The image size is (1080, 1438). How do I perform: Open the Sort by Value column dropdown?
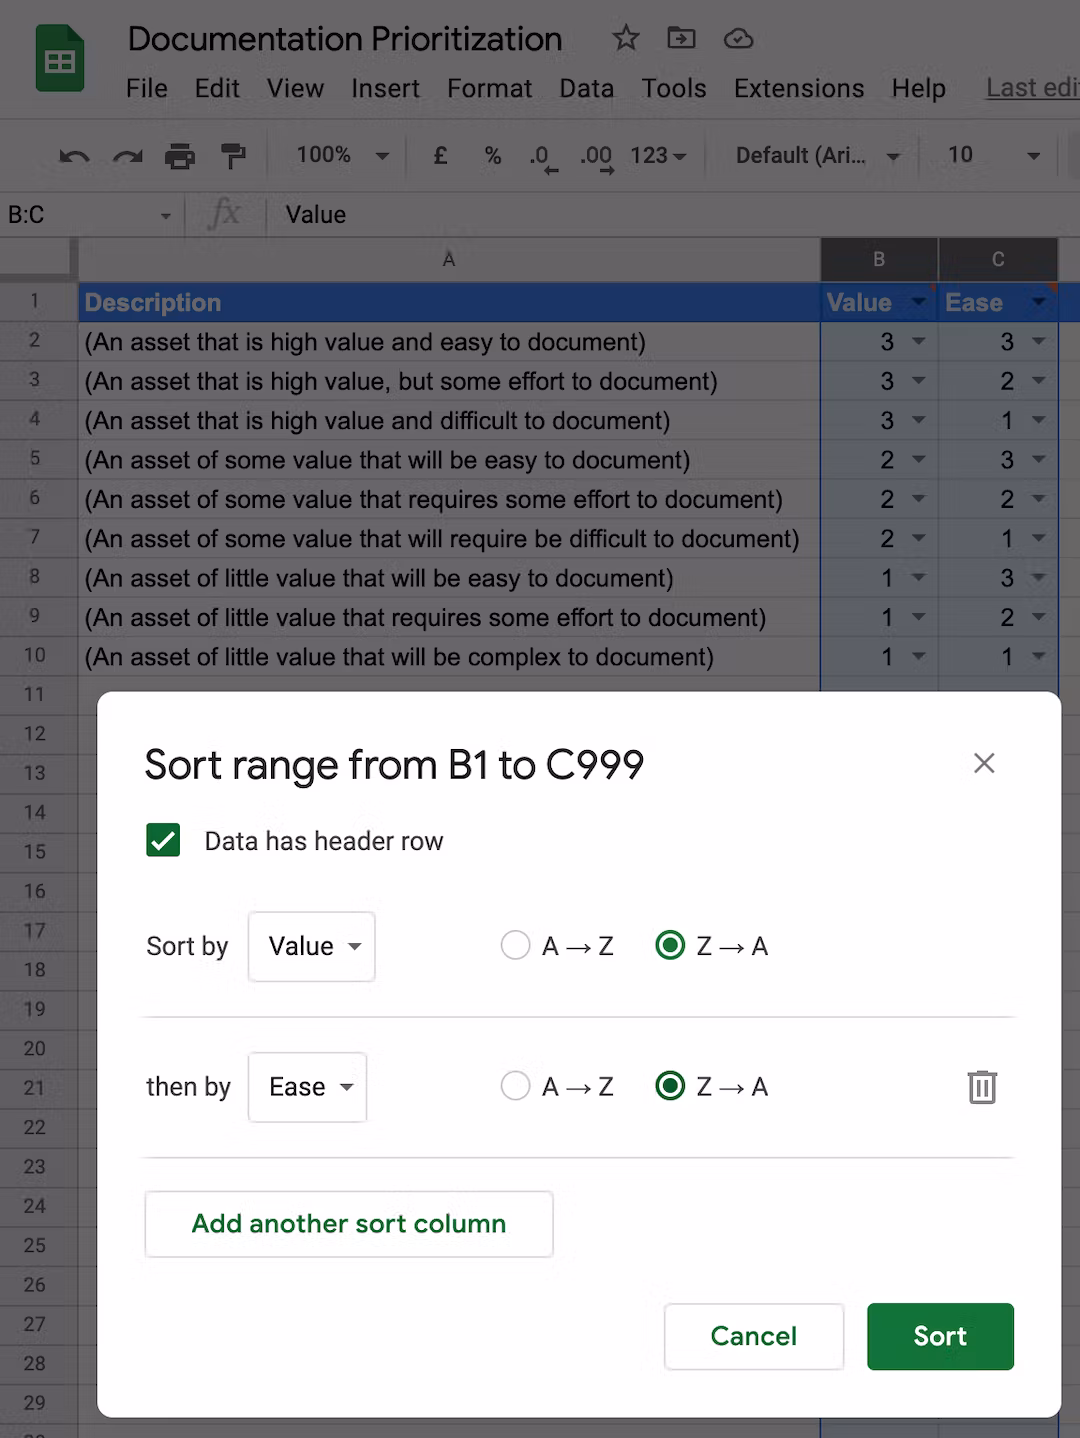click(312, 946)
